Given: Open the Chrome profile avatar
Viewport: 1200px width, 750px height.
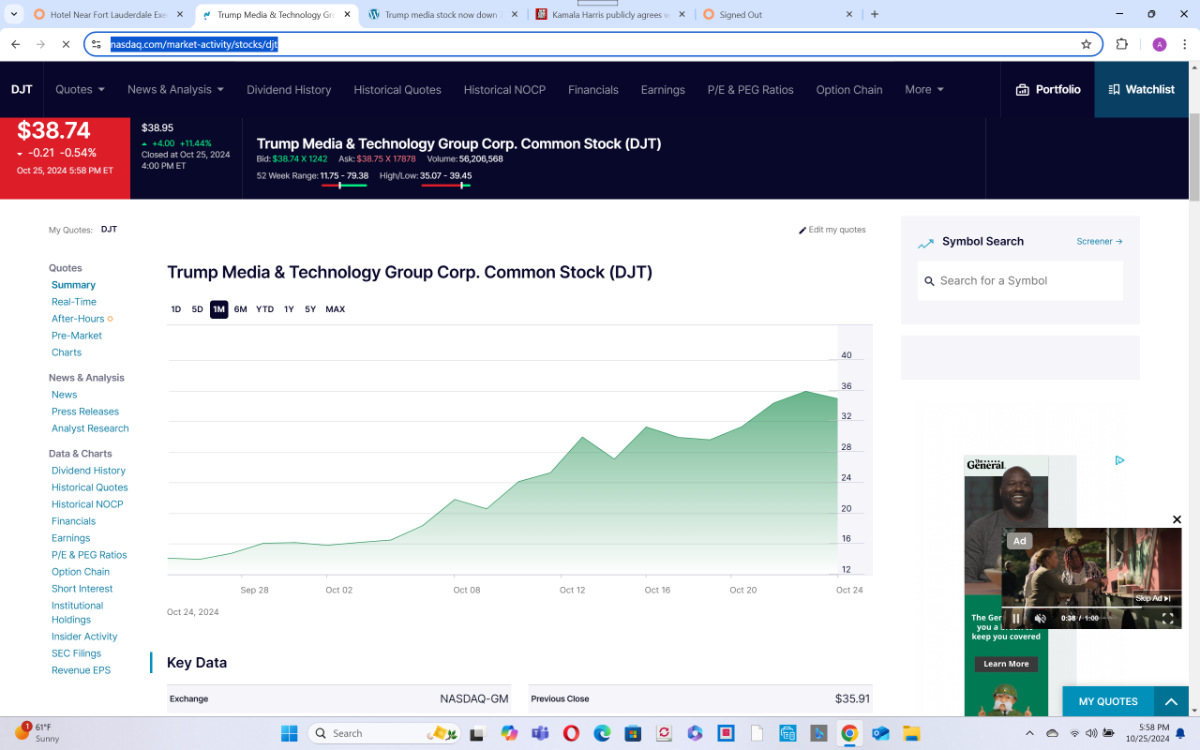Looking at the screenshot, I should click(1159, 44).
